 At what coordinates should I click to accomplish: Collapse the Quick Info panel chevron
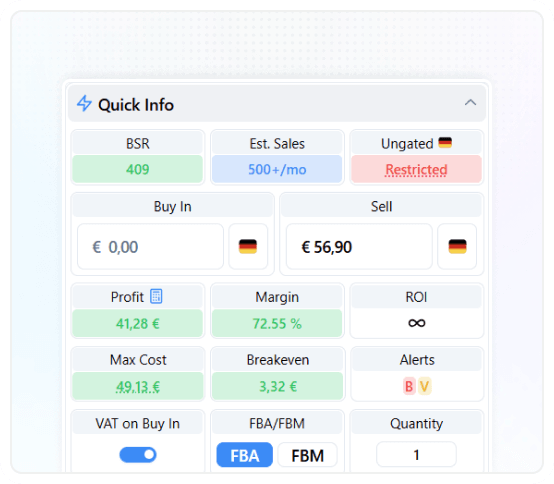click(470, 103)
